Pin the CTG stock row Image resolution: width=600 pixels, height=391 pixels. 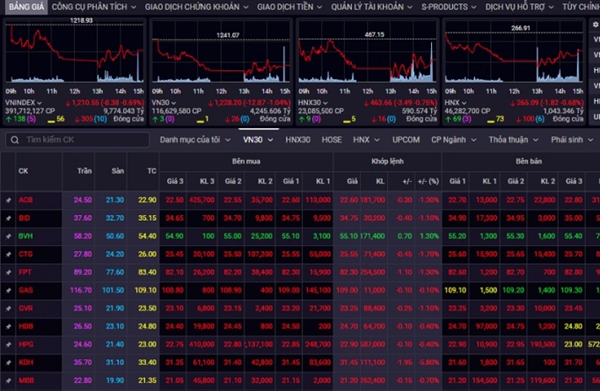pyautogui.click(x=8, y=254)
